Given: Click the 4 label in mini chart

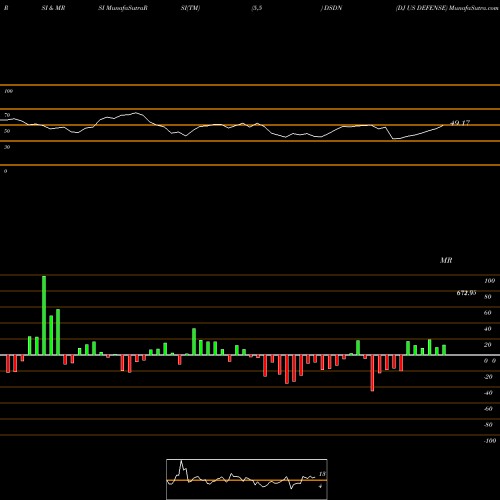Looking at the screenshot, I should [320, 486].
